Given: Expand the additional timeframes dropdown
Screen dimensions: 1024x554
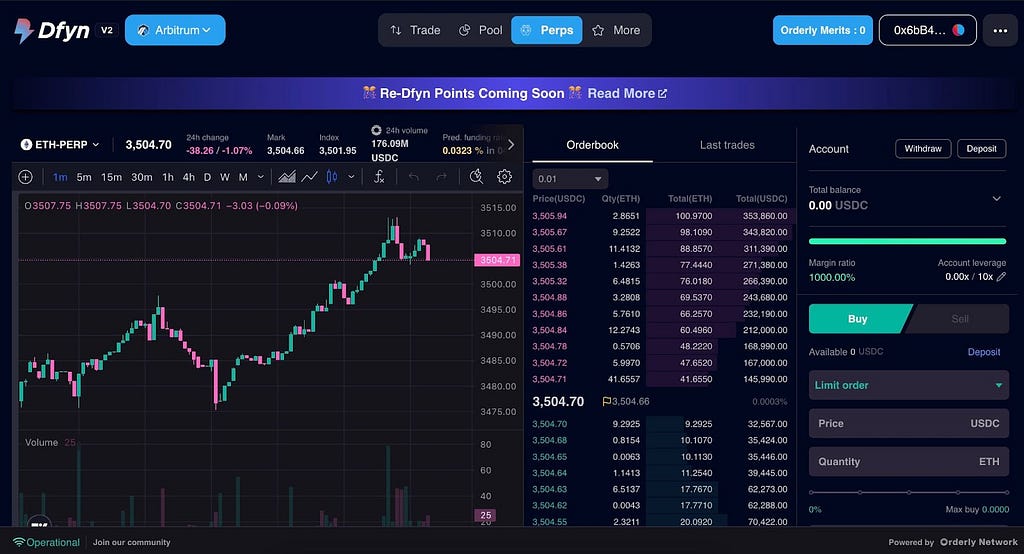Looking at the screenshot, I should pos(261,177).
